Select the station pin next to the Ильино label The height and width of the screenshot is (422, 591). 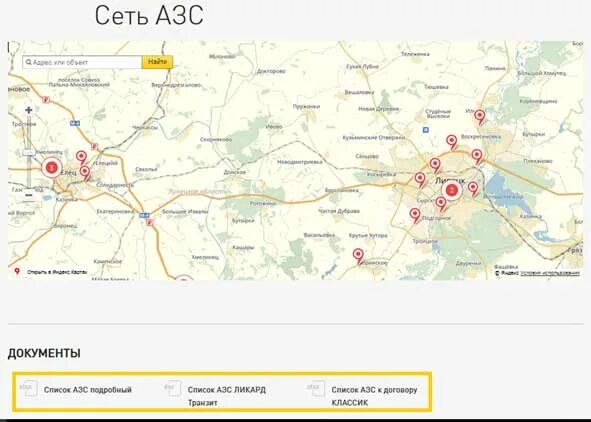[479, 117]
